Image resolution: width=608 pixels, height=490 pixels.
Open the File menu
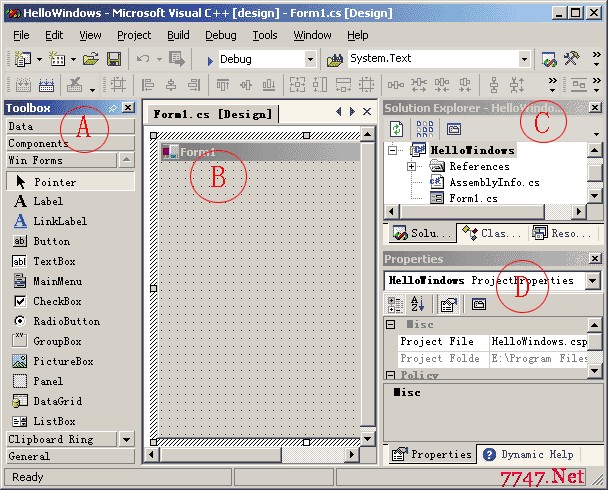coord(21,35)
